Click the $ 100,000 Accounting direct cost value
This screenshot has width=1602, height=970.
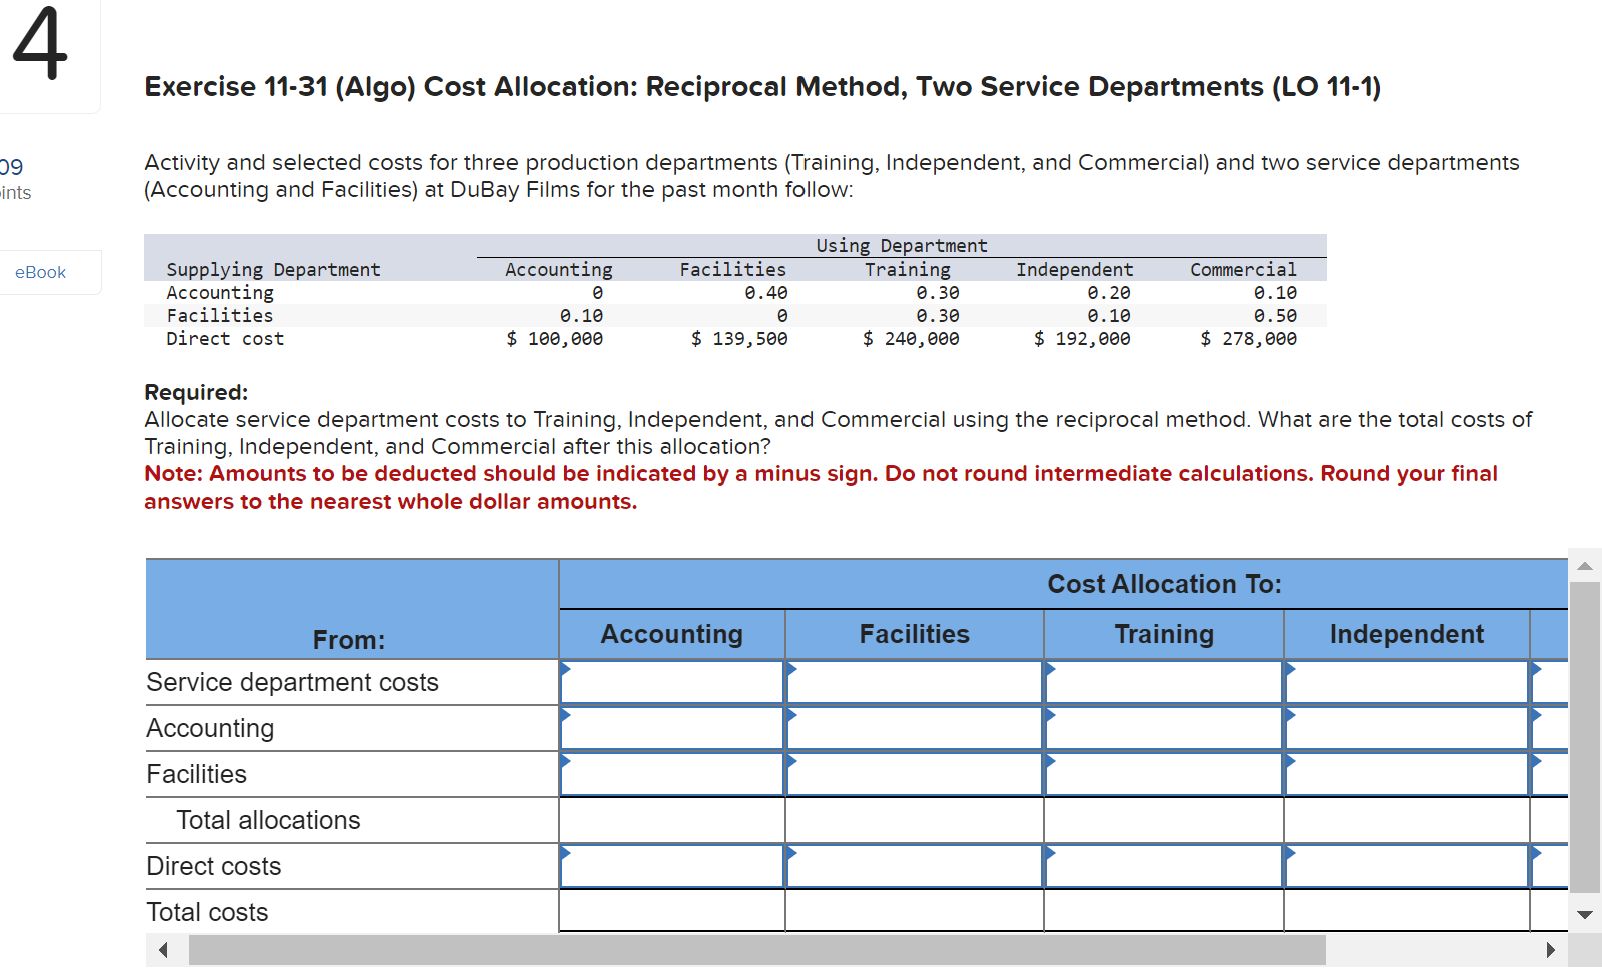click(x=554, y=339)
